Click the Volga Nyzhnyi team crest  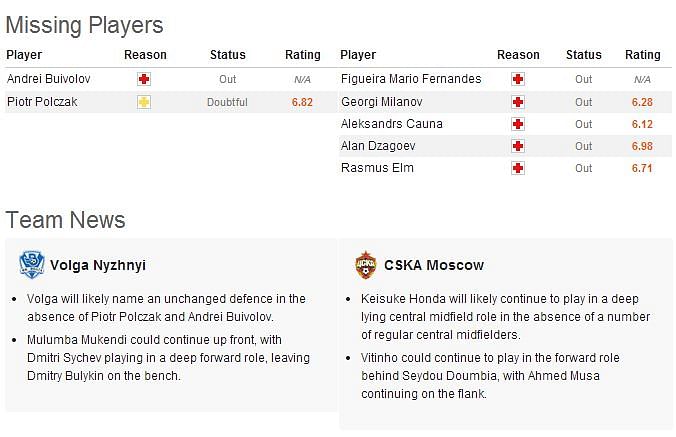pos(32,265)
